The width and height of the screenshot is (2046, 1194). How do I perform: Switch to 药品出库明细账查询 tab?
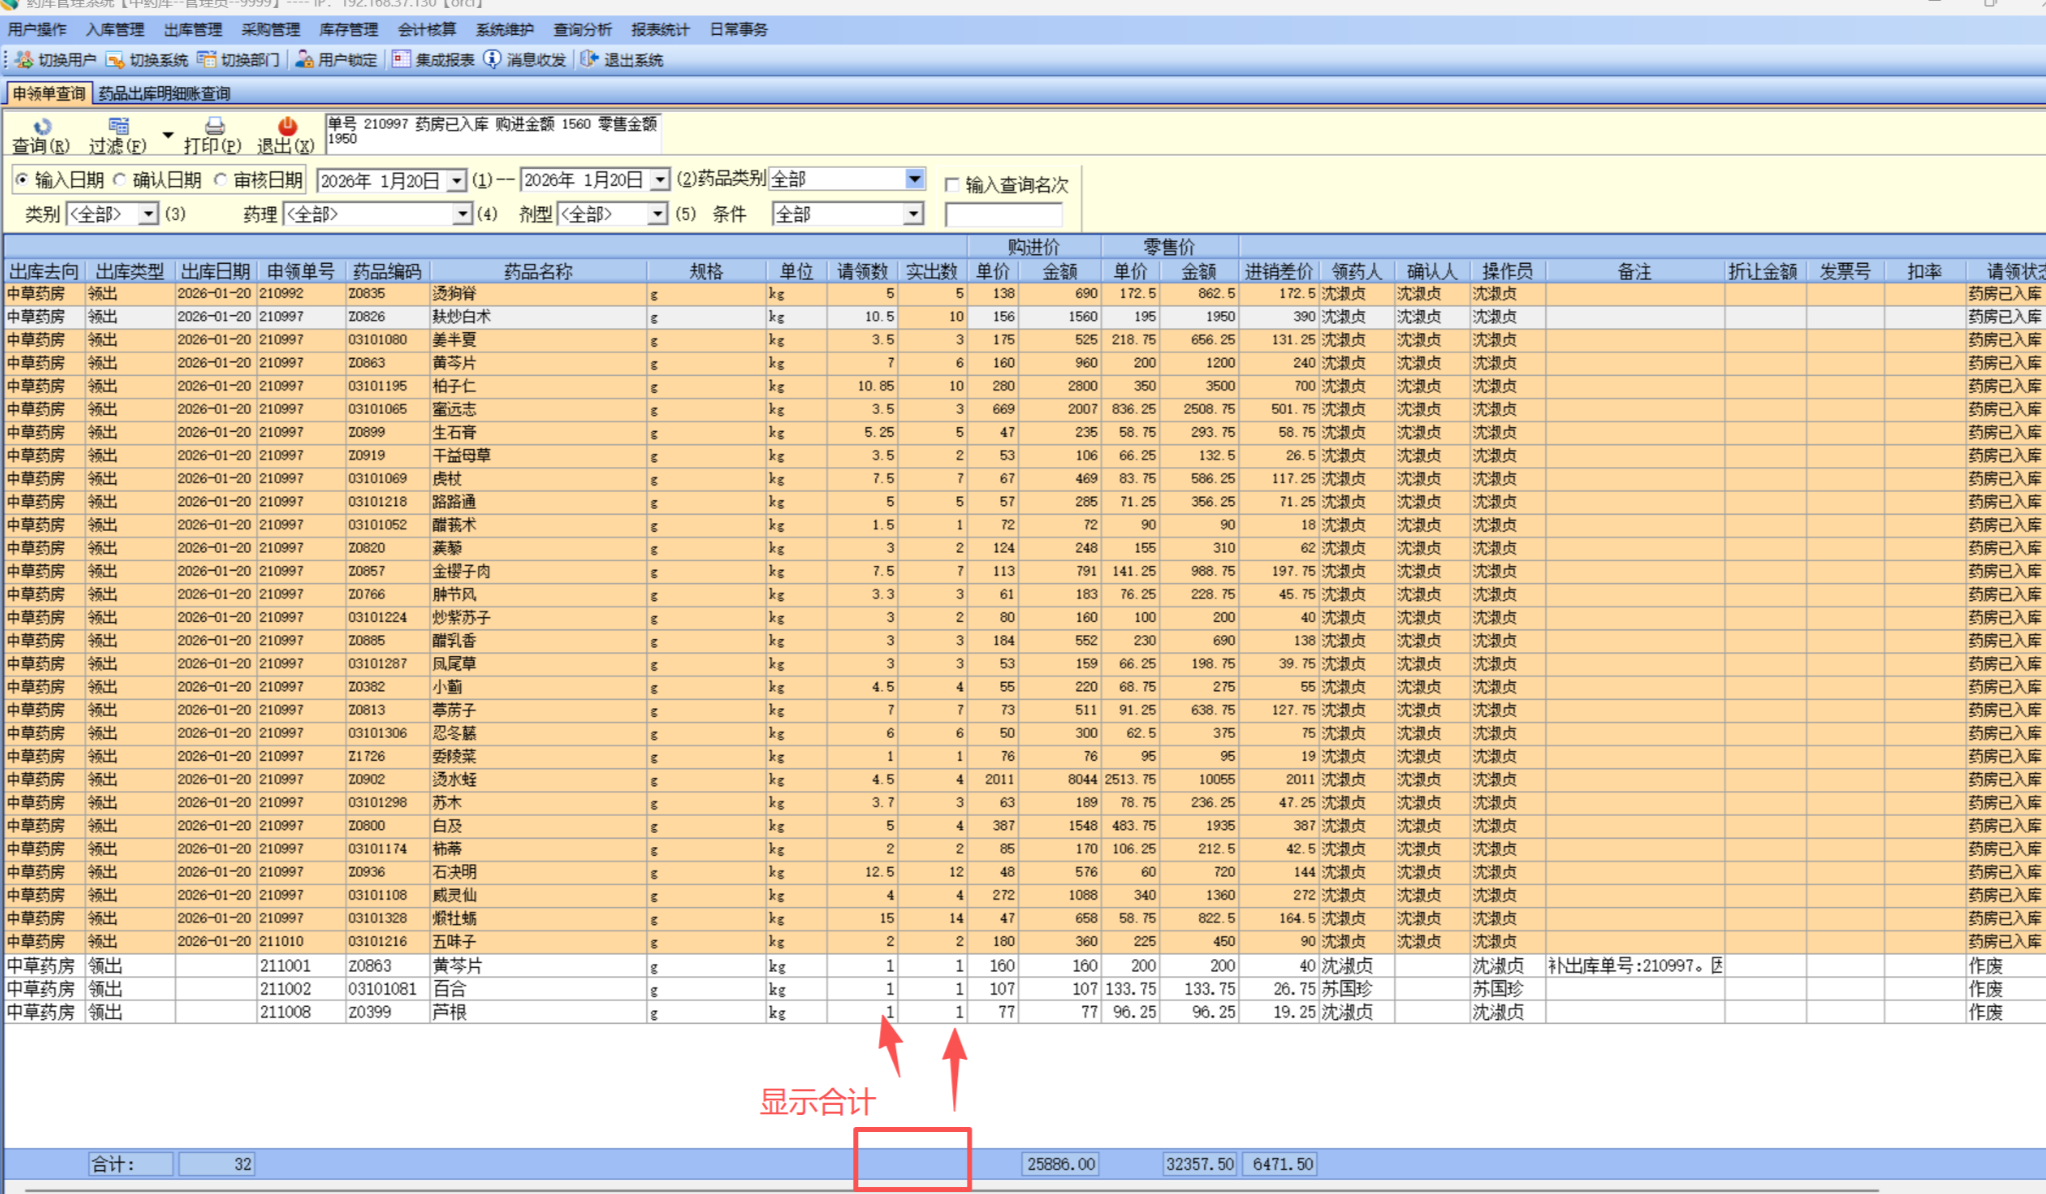pyautogui.click(x=165, y=93)
